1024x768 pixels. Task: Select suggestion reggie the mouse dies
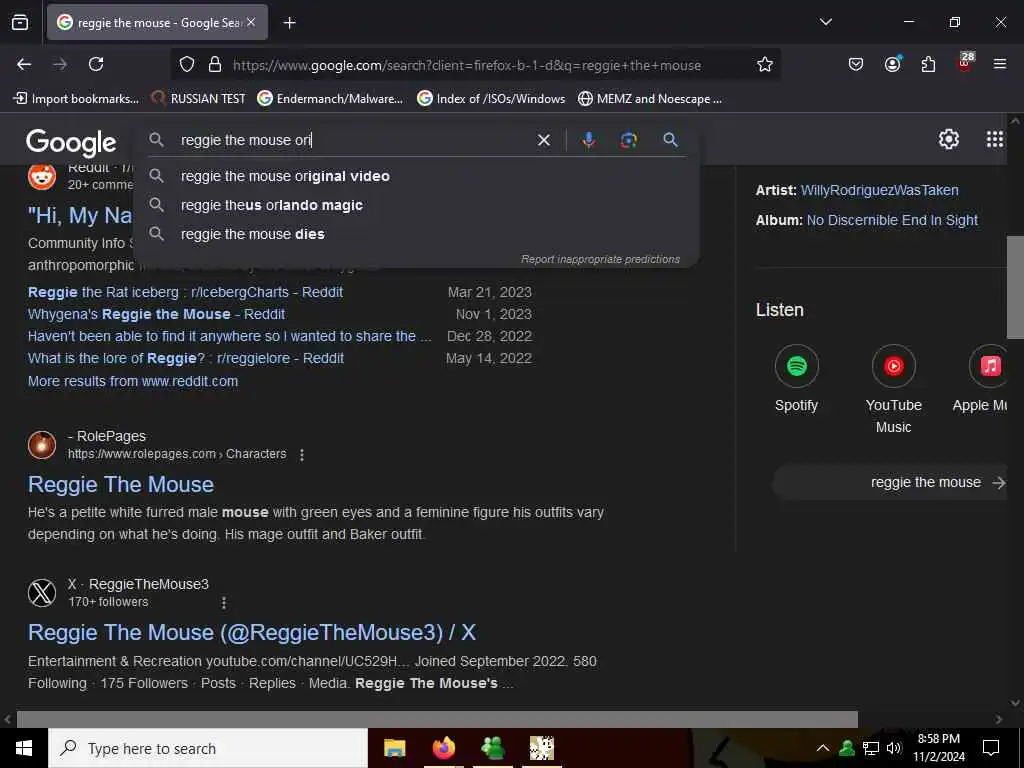click(415, 234)
